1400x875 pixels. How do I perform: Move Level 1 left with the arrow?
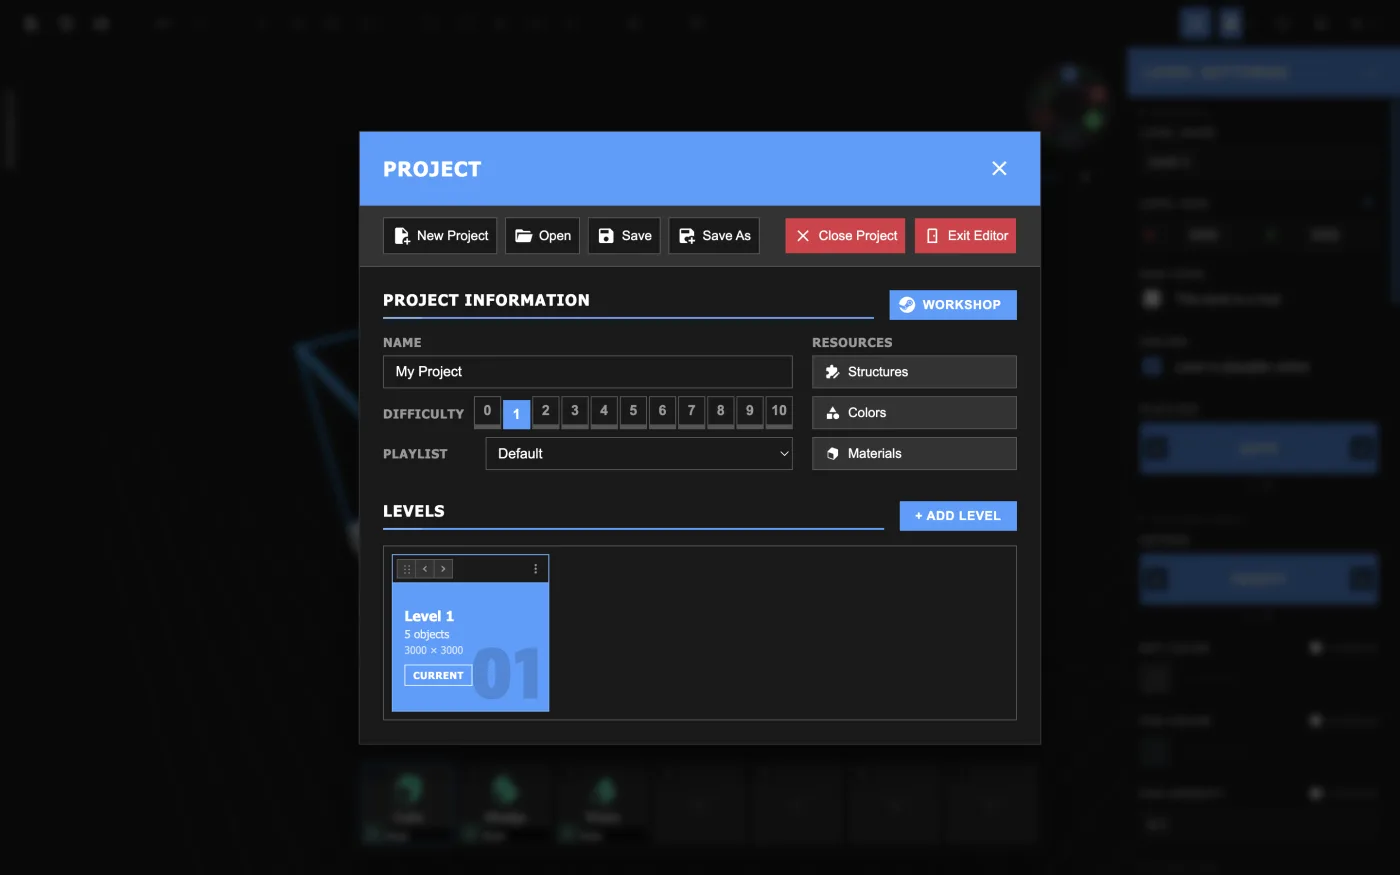425,569
